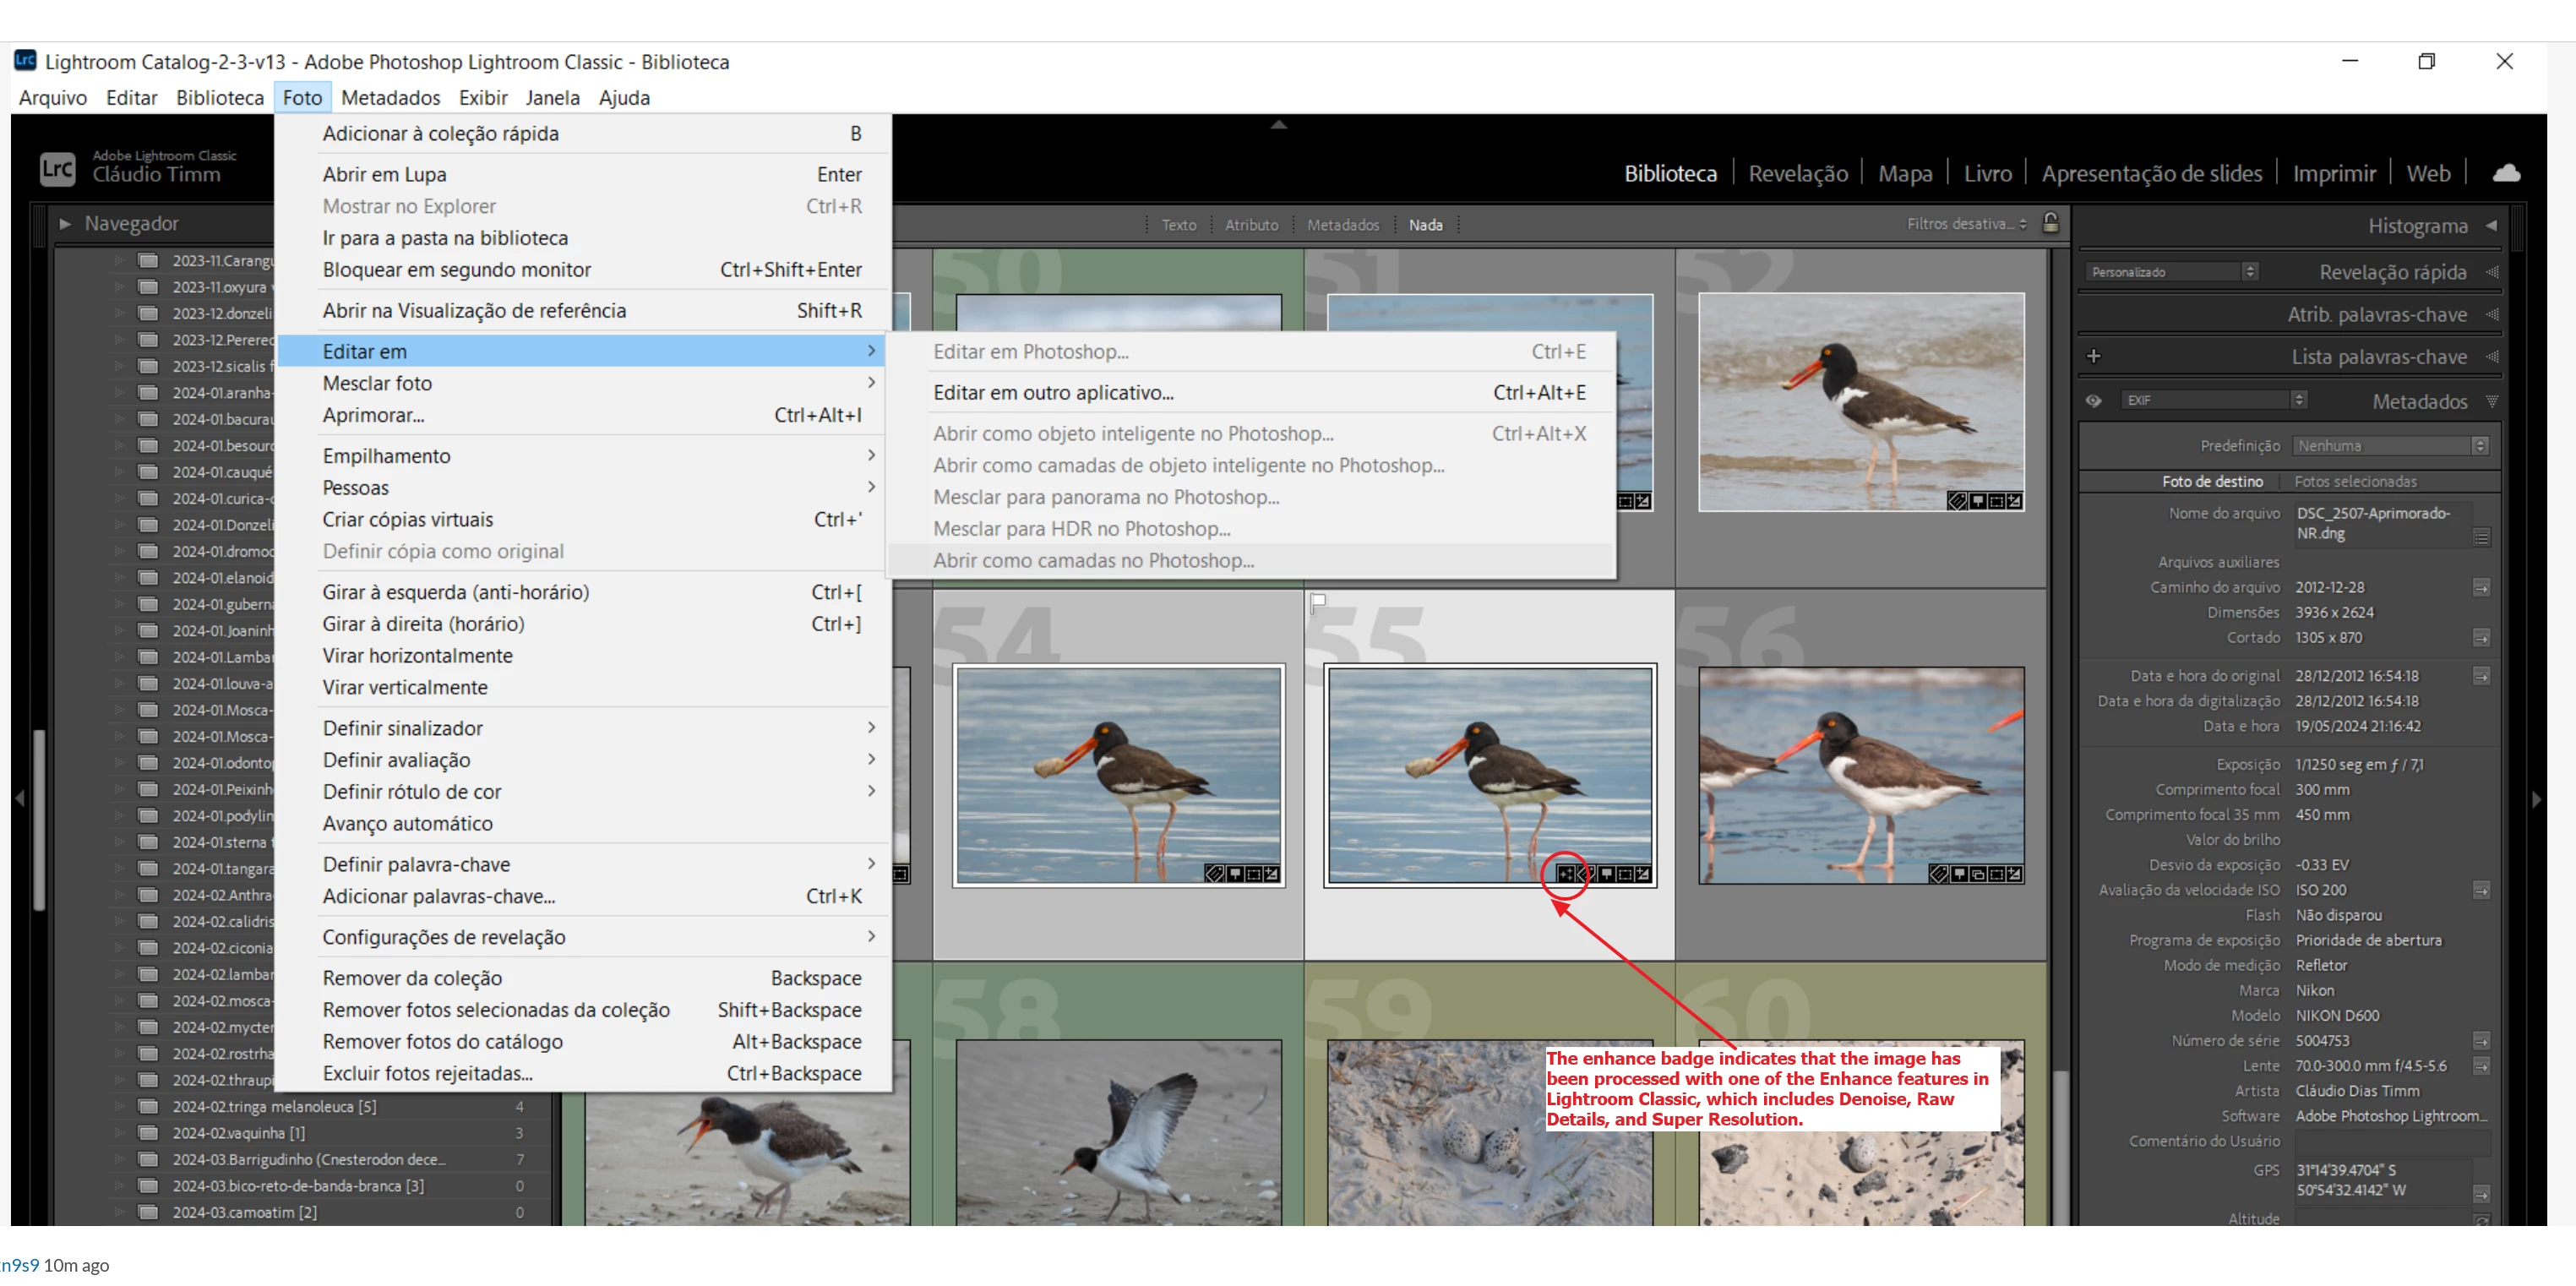Toggle the flag on photo 55

pos(1319,601)
